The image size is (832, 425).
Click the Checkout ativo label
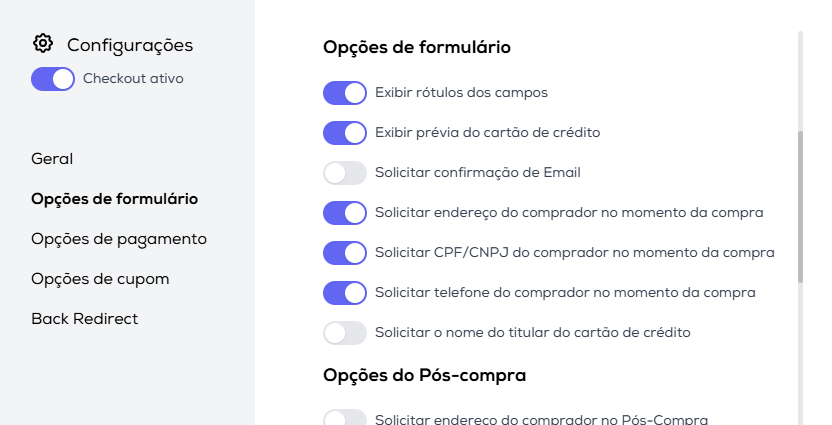point(133,79)
